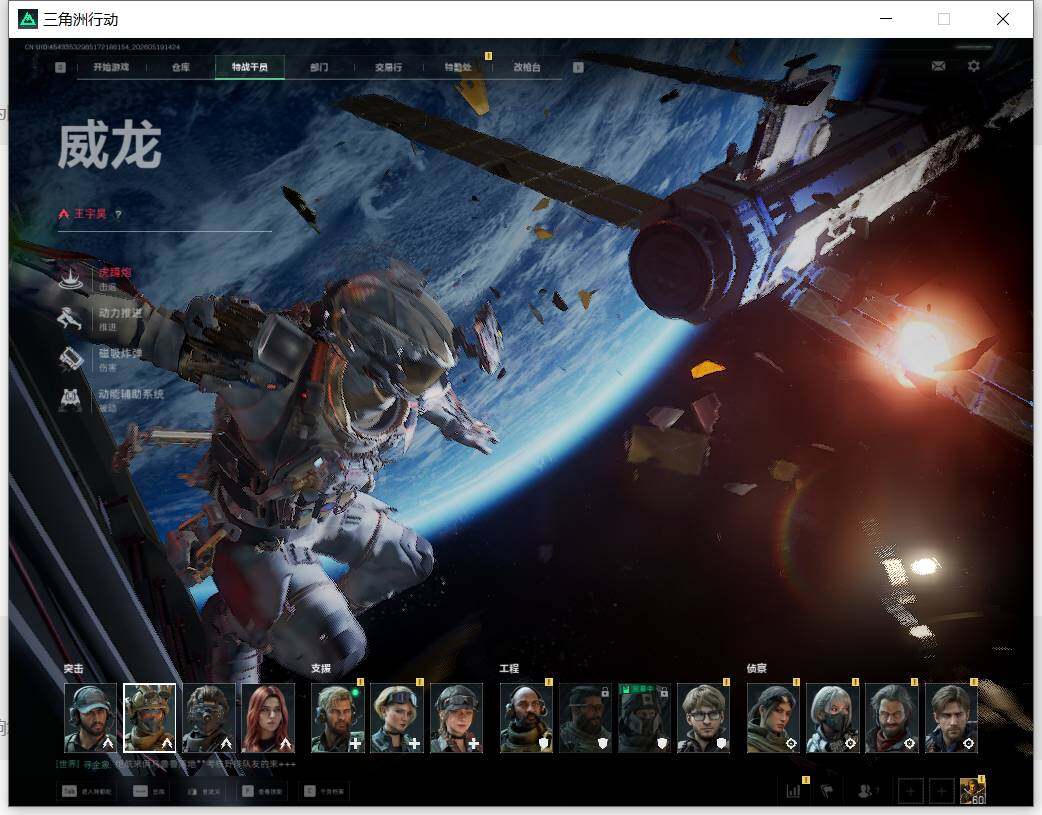Go to the 部门 tab
This screenshot has width=1042, height=815.
pos(319,67)
